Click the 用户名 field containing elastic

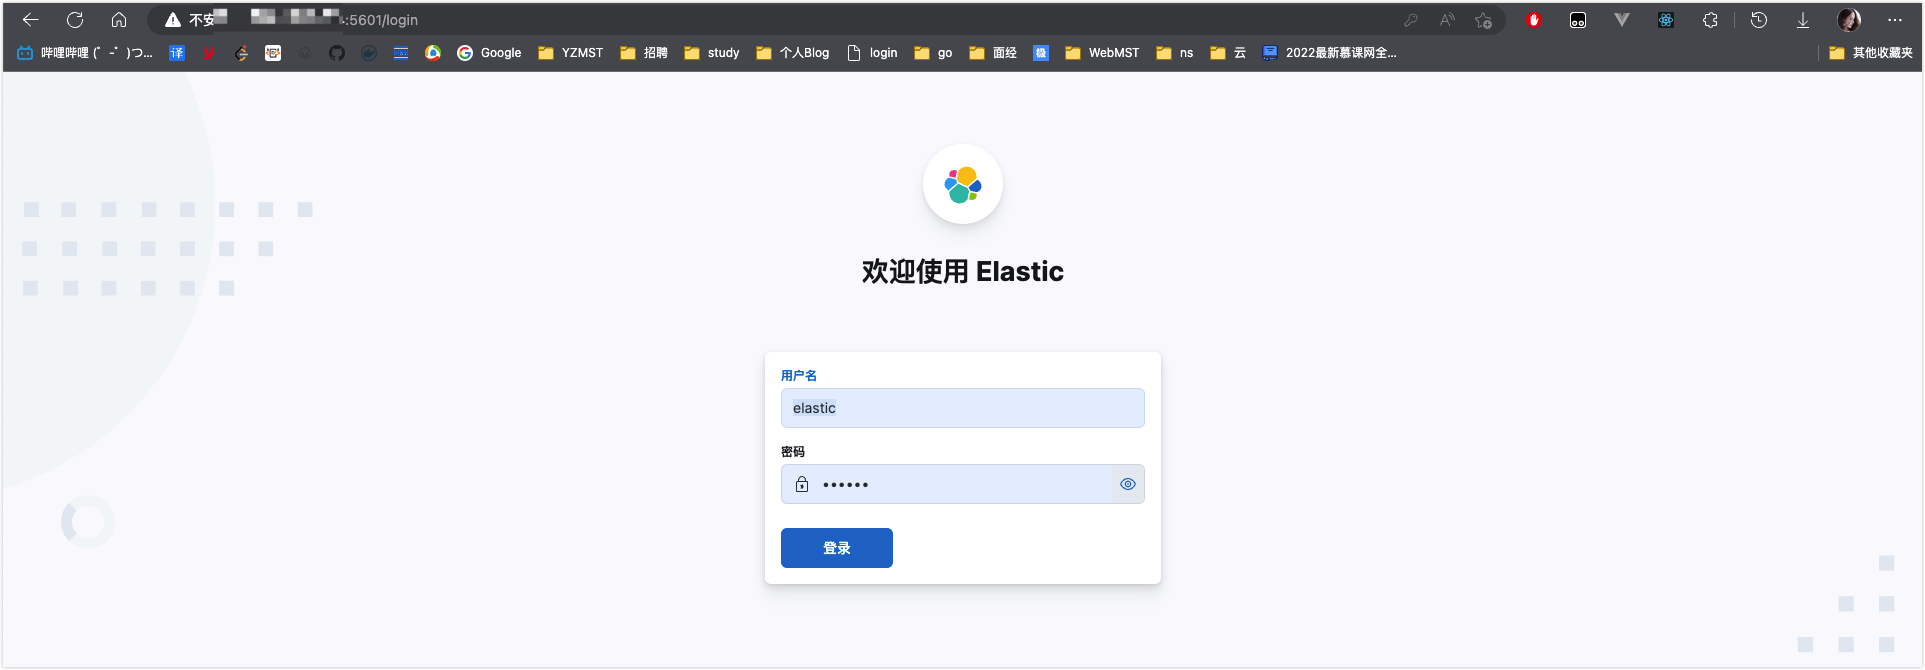tap(963, 408)
